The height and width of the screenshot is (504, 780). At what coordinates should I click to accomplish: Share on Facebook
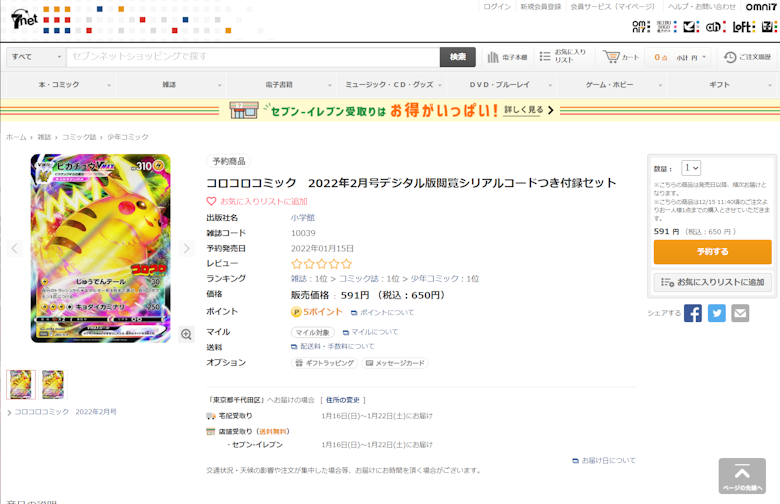pos(692,313)
